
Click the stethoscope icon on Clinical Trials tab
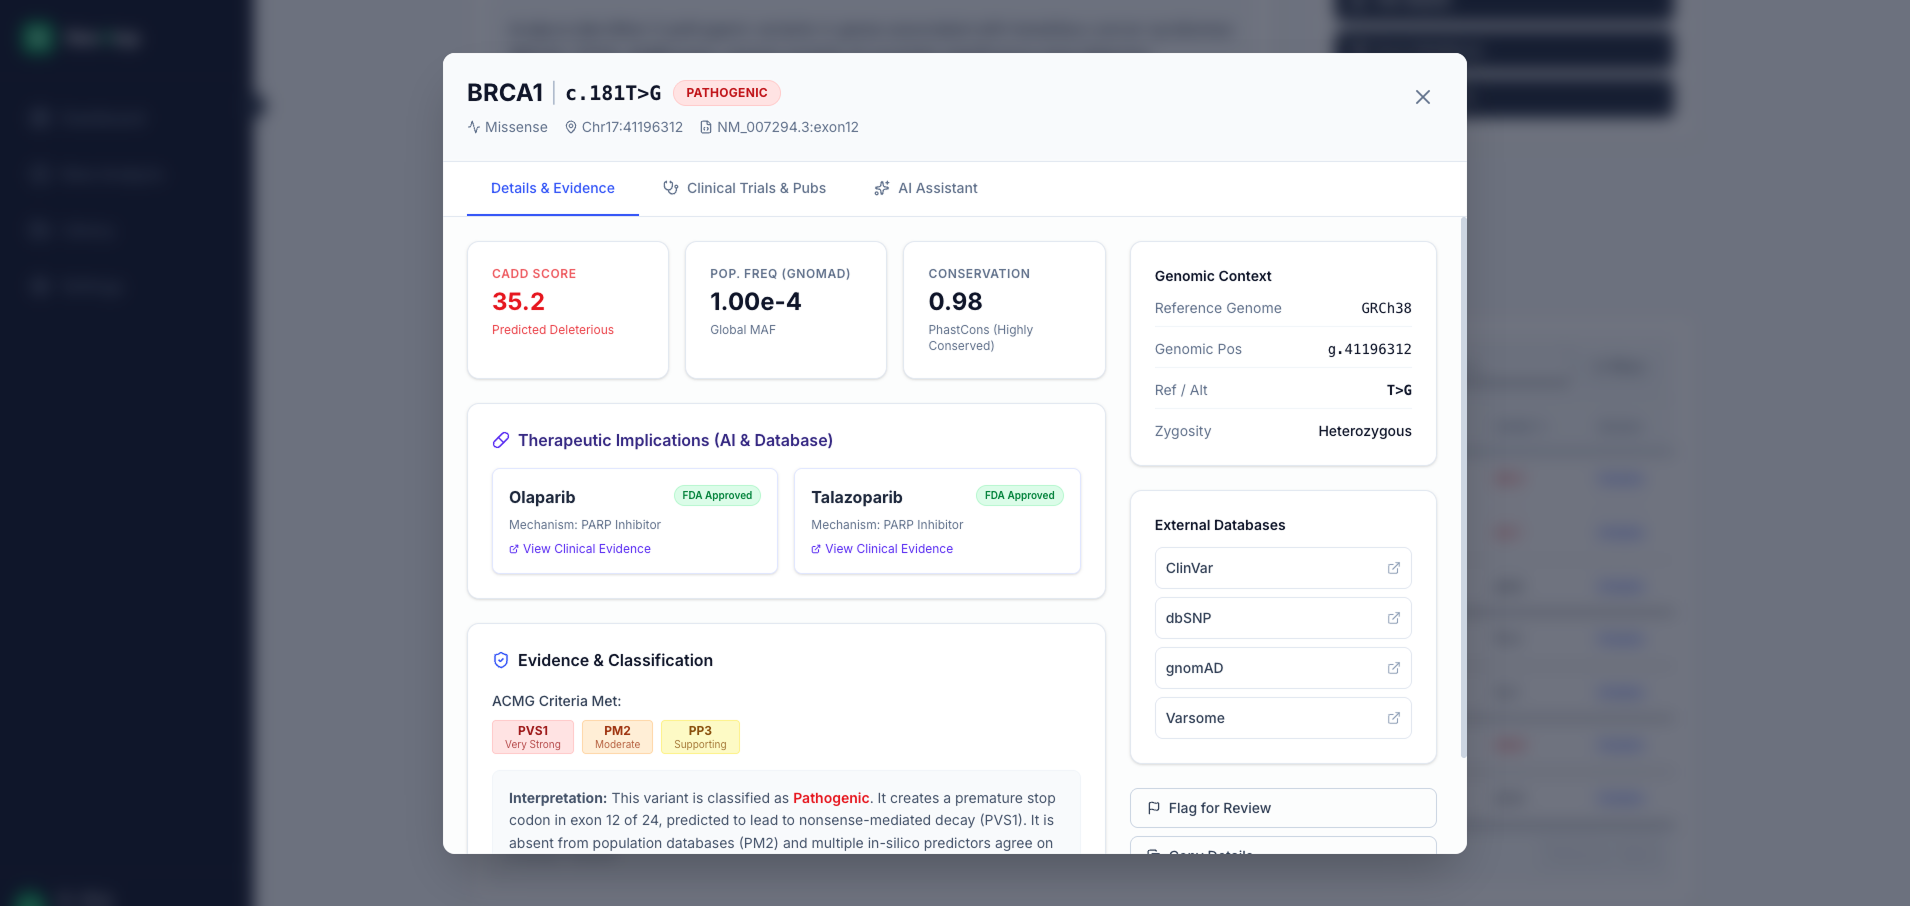(x=671, y=188)
